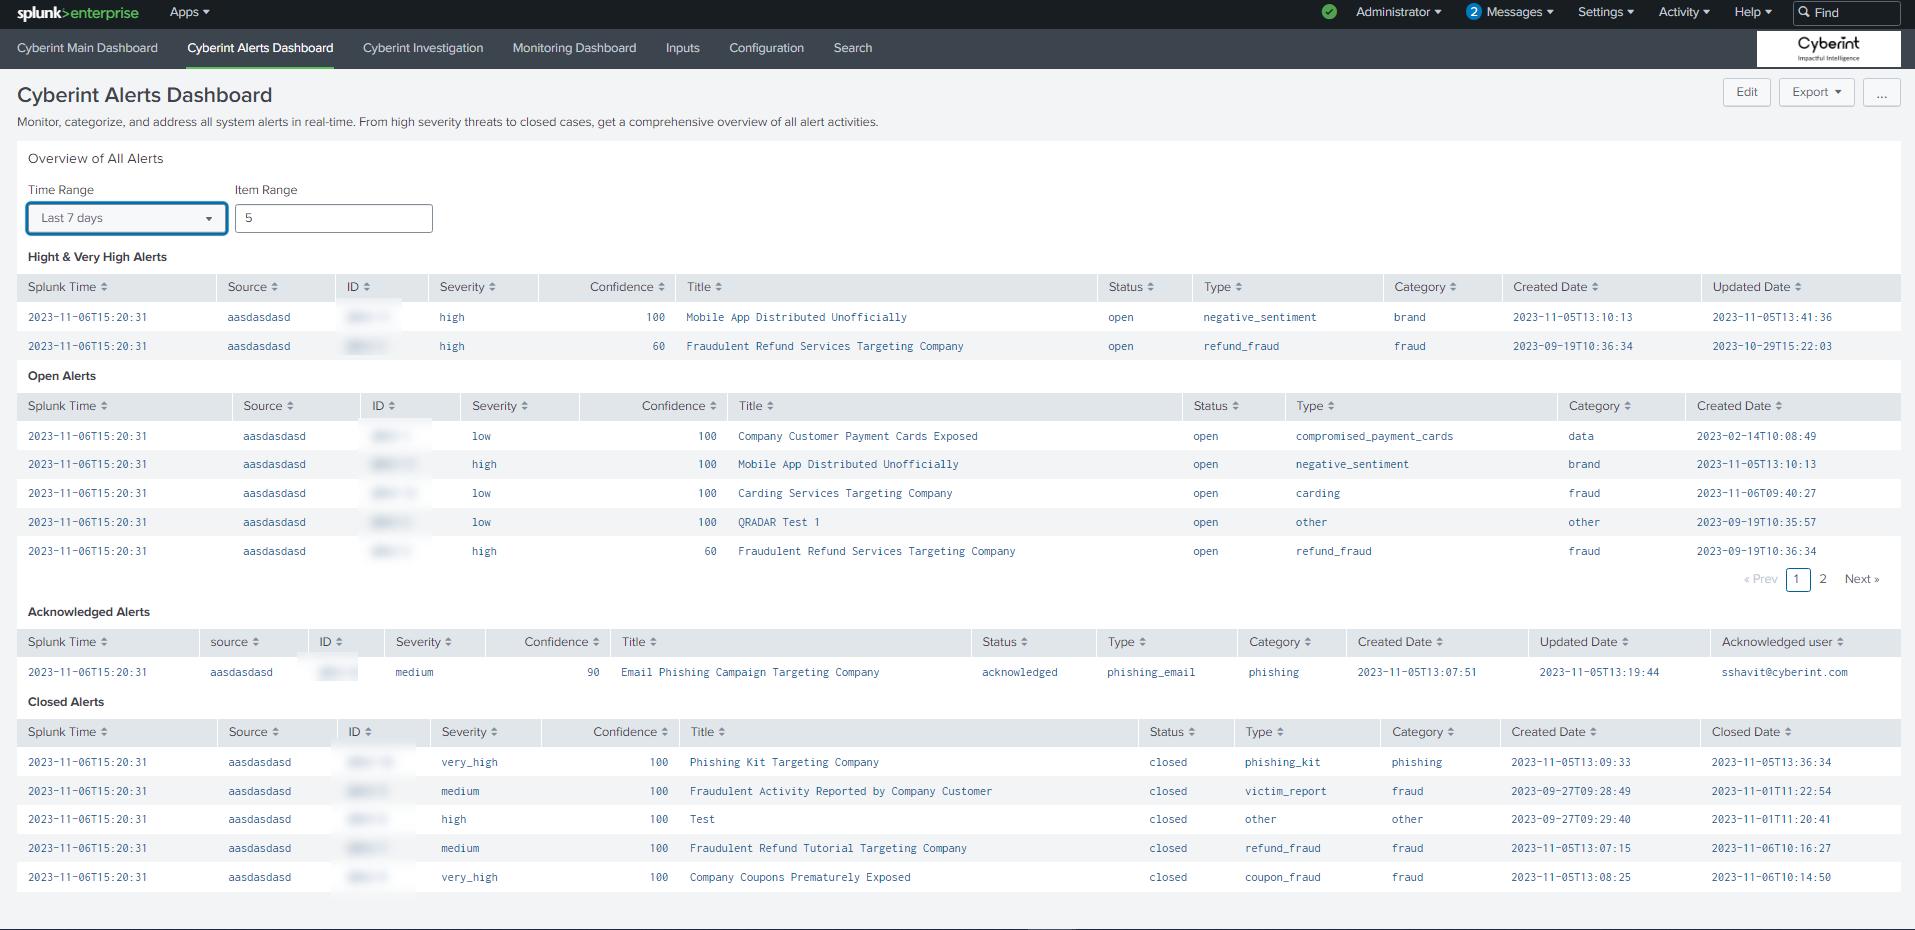Open the Administrator account menu
Image resolution: width=1915 pixels, height=930 pixels.
[x=1398, y=12]
